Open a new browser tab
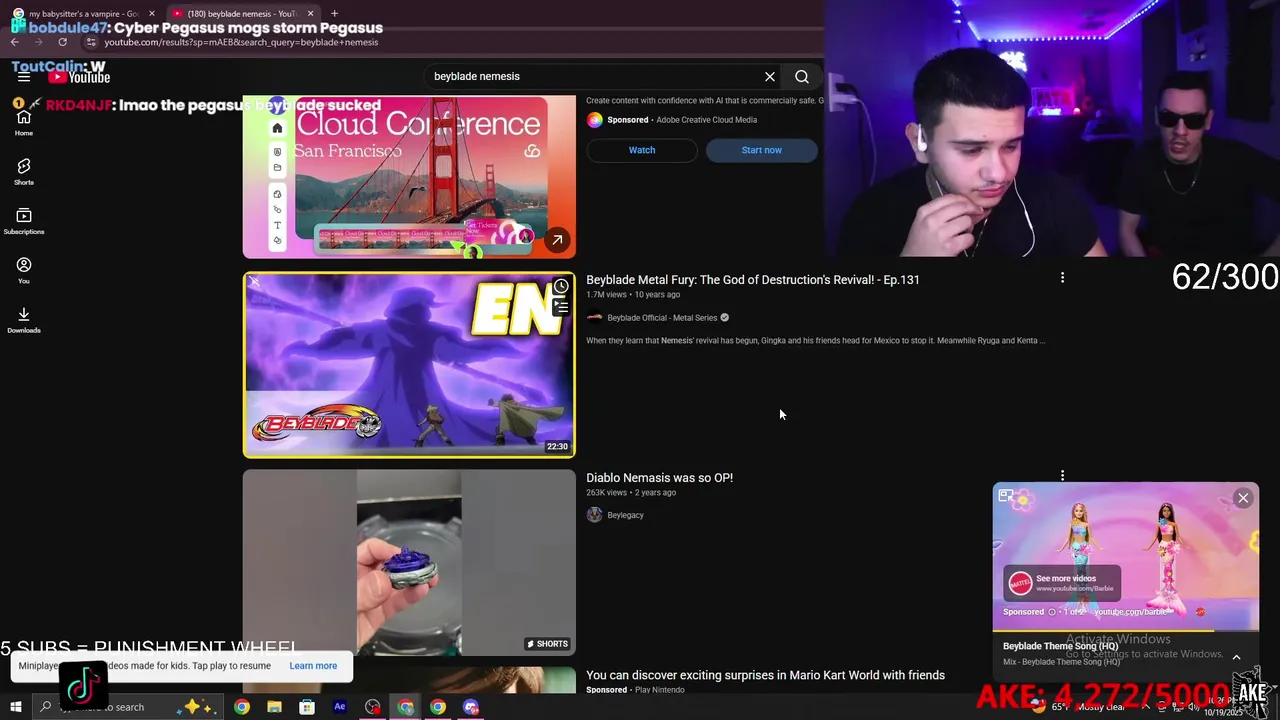Screen dimensions: 1280x720 (334, 14)
